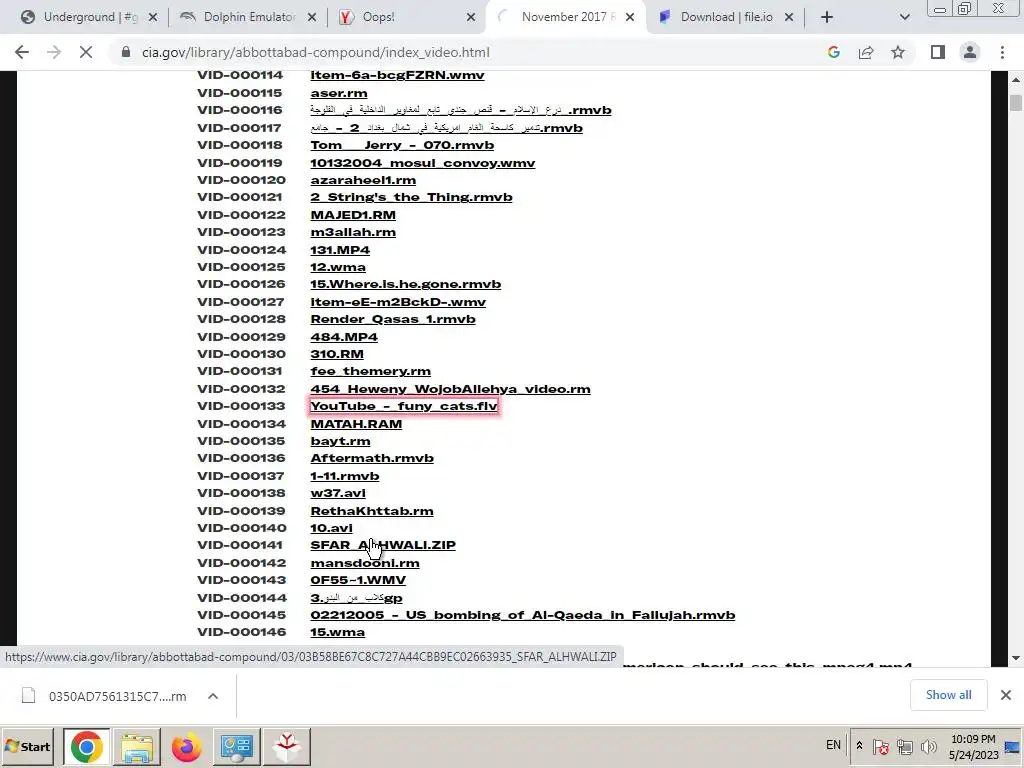The image size is (1024, 768).
Task: Open the mansdooni.rm link
Action: (364, 563)
